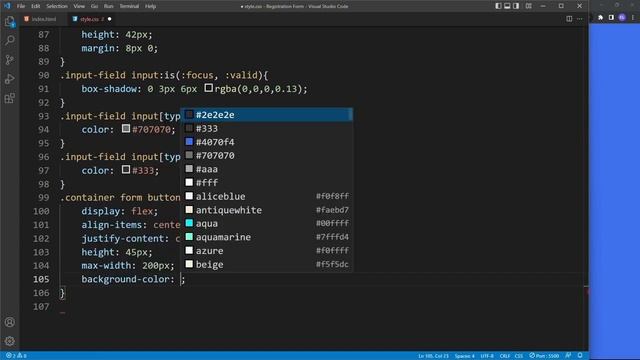The width and height of the screenshot is (640, 360).
Task: Toggle the Secondary Side Bar layout button
Action: point(516,6)
